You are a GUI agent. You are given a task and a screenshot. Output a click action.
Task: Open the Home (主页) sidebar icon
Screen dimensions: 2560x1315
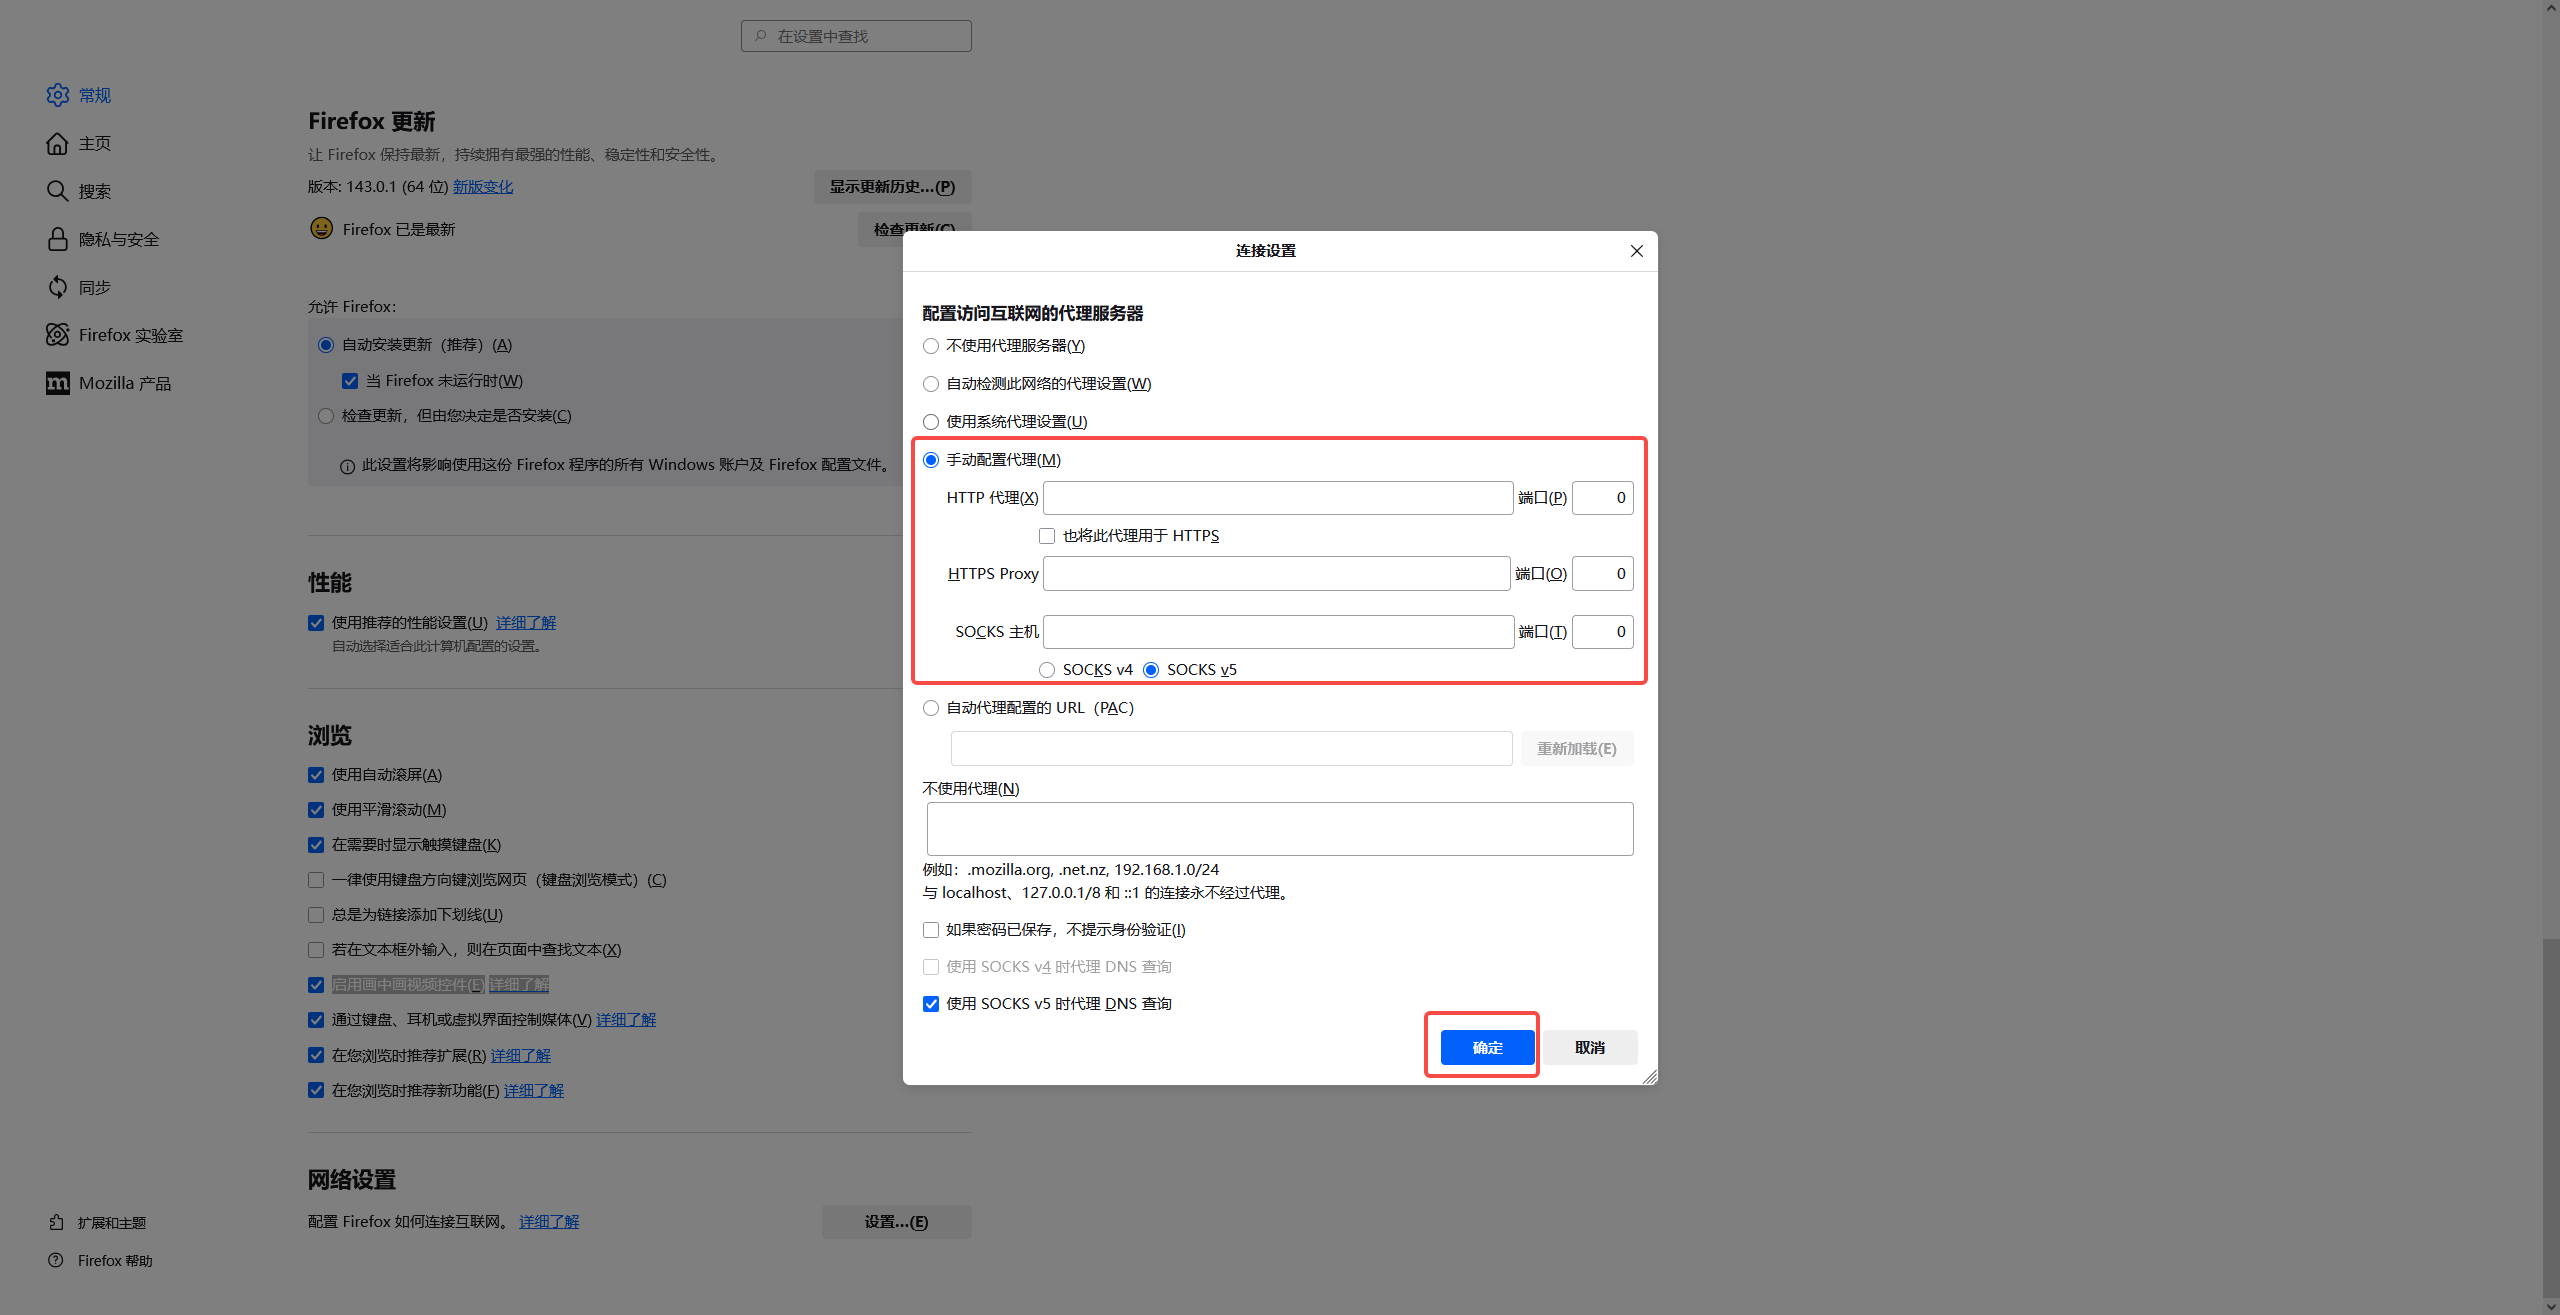[57, 143]
